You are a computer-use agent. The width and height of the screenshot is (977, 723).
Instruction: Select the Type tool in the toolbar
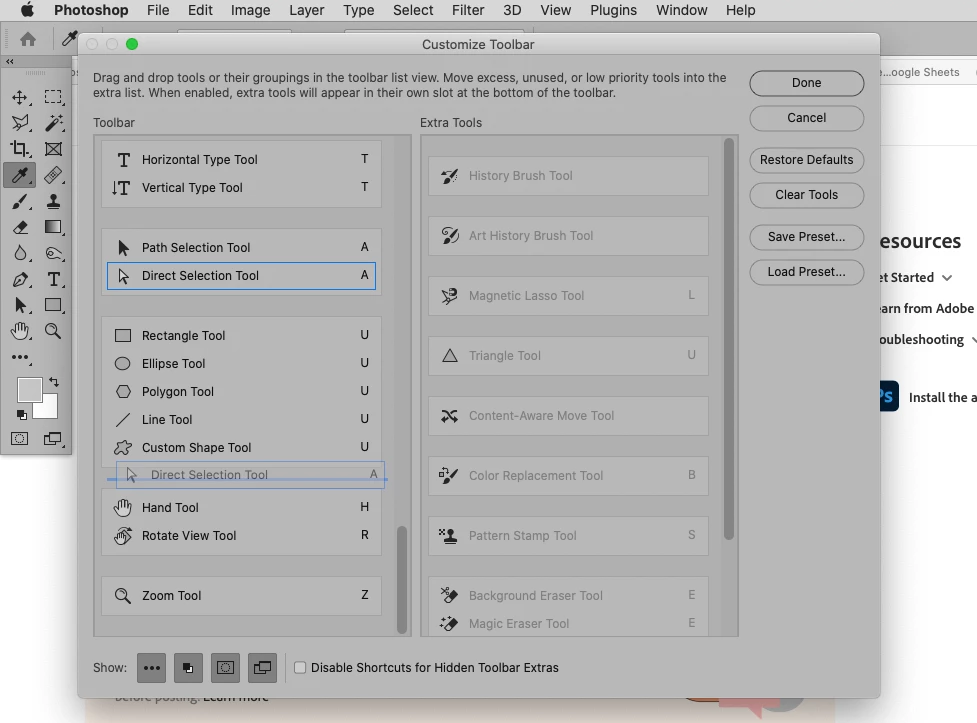[x=53, y=279]
